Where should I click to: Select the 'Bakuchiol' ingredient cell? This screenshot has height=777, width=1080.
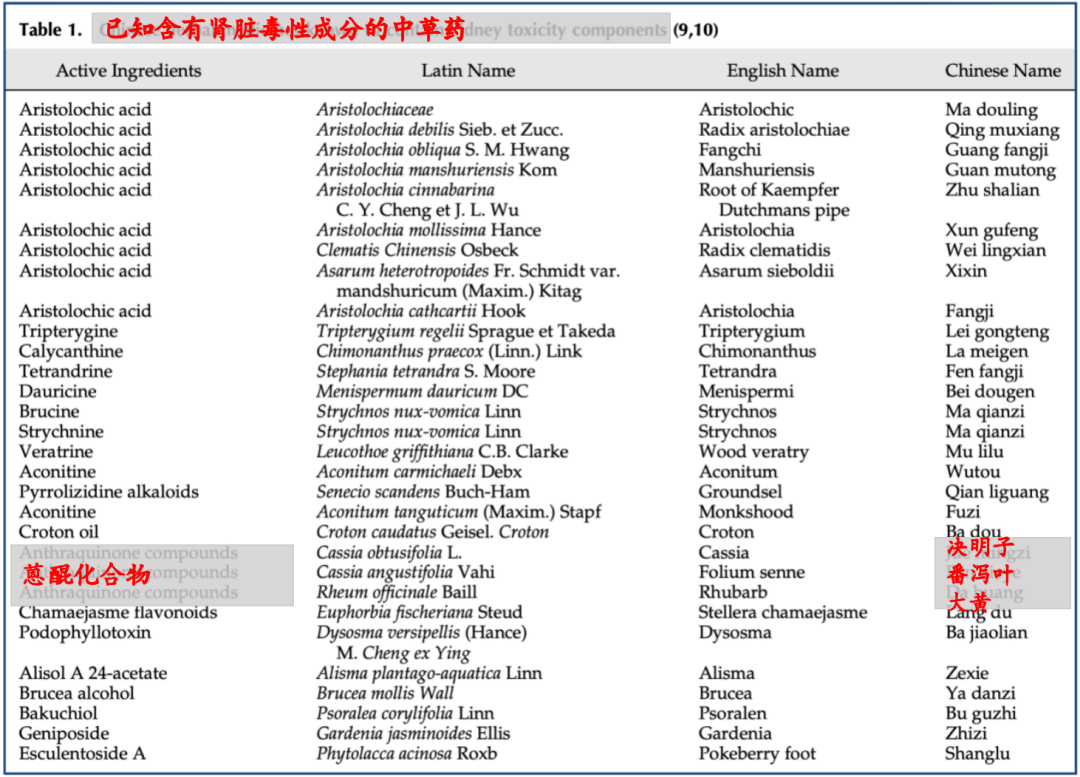coord(58,713)
